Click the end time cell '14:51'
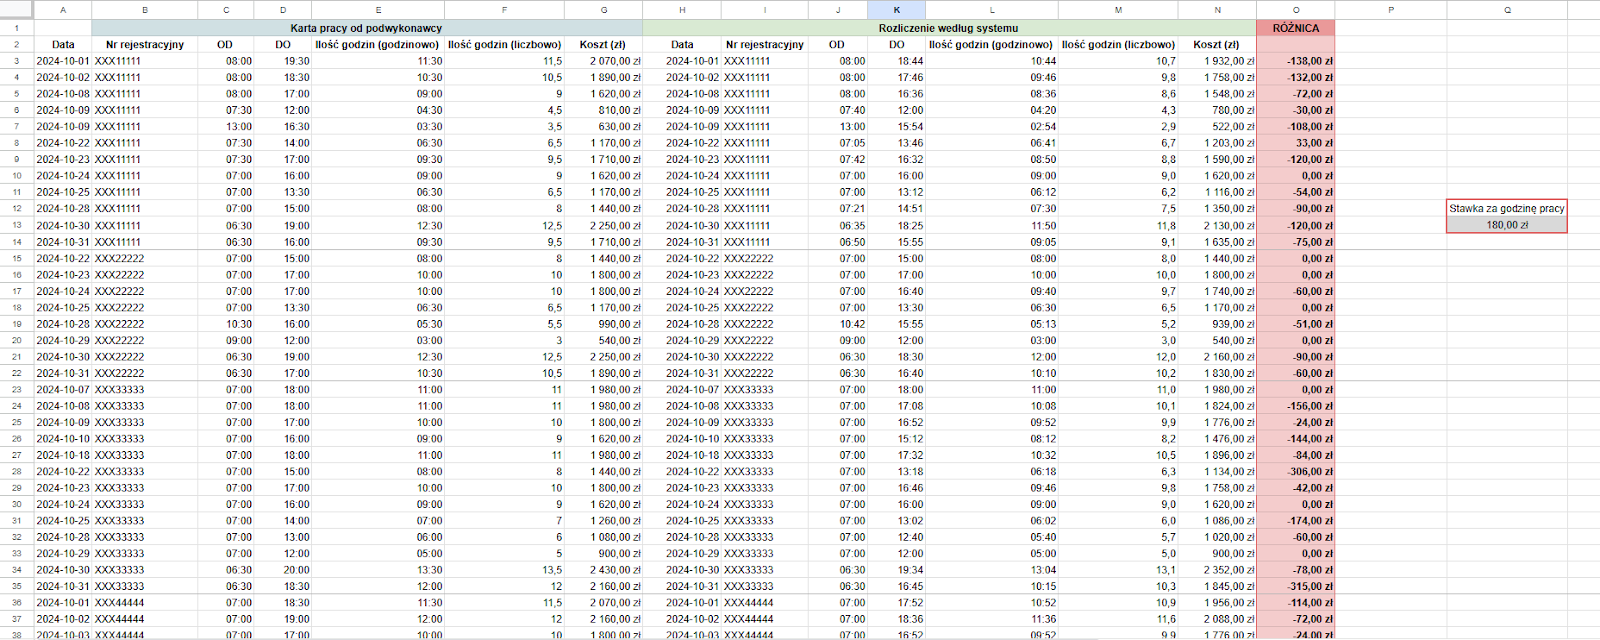This screenshot has height=640, width=1600. point(897,208)
